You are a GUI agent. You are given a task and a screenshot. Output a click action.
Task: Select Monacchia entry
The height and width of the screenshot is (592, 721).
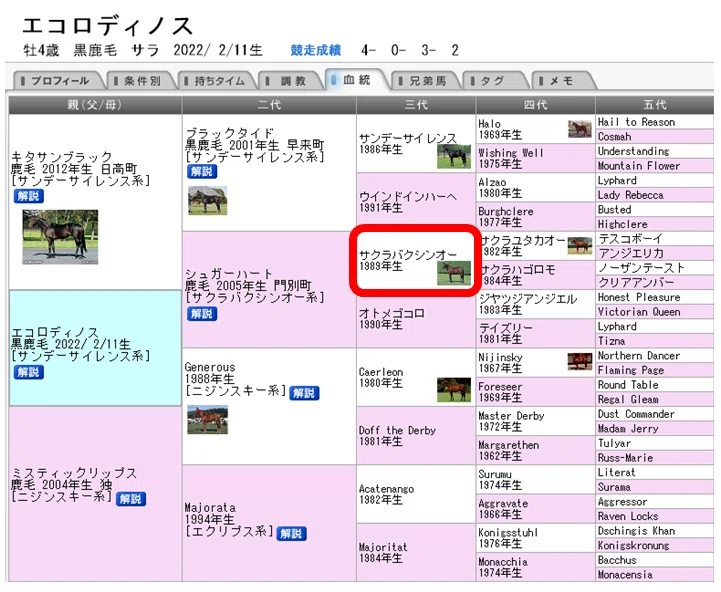[x=536, y=567]
